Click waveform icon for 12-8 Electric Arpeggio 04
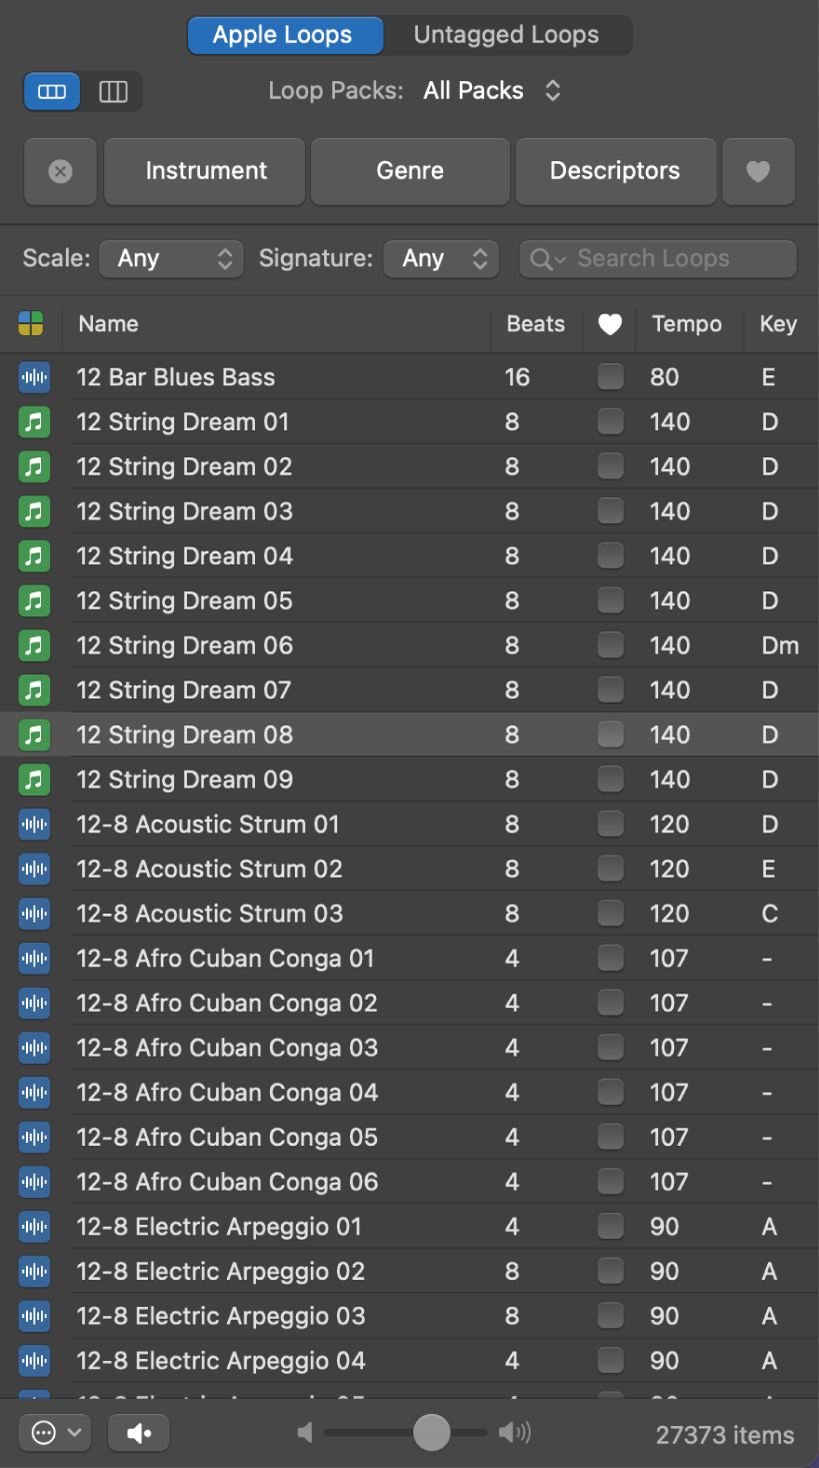819x1468 pixels. coord(34,1360)
